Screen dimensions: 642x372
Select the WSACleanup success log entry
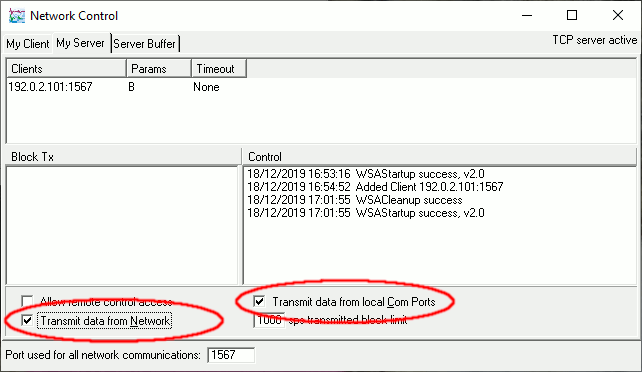(x=355, y=200)
